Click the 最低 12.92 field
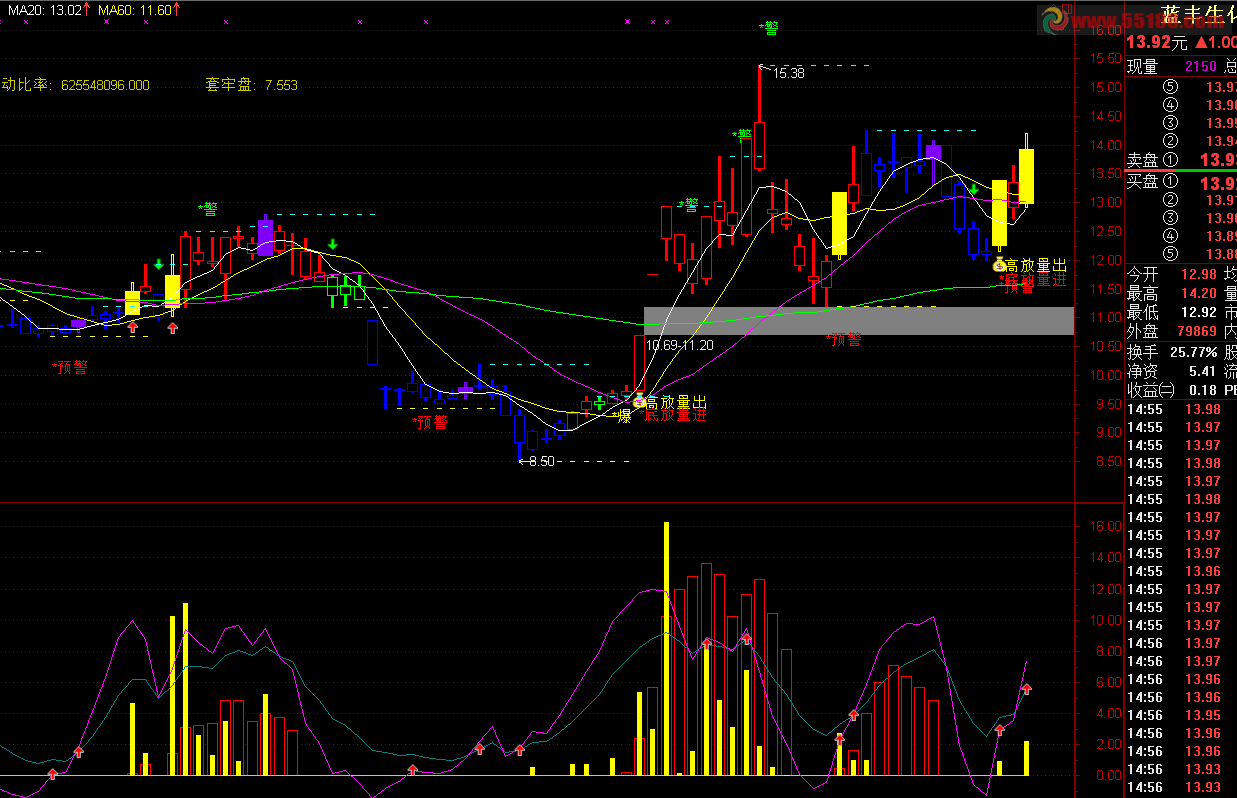Image resolution: width=1237 pixels, height=798 pixels. [x=1172, y=312]
